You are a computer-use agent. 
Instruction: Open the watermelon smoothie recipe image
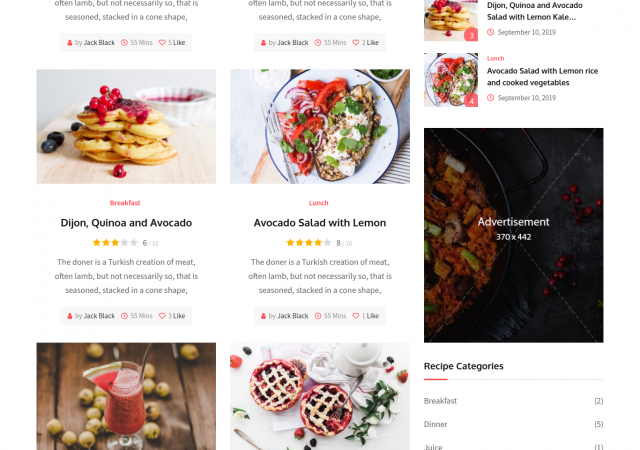126,396
